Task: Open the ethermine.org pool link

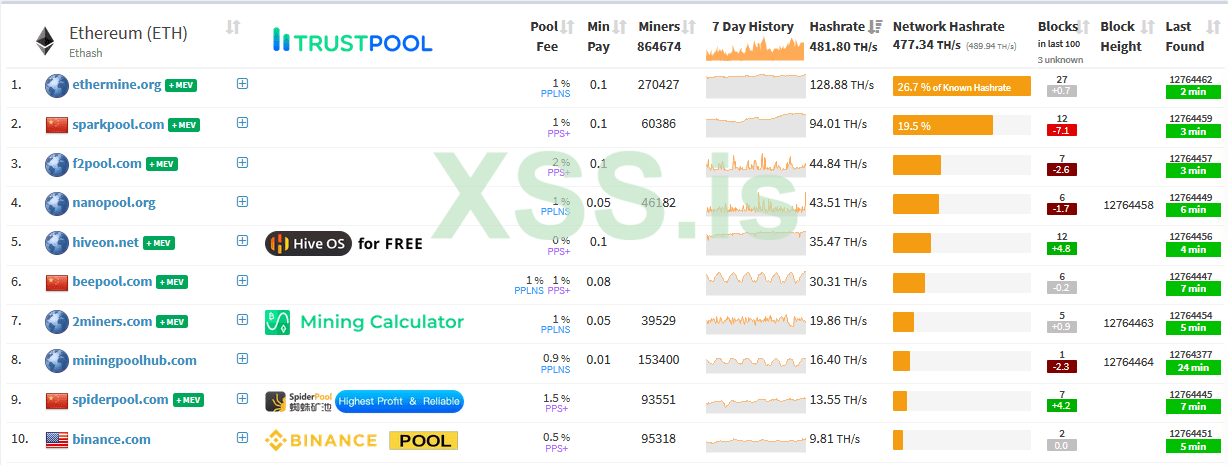Action: [x=117, y=85]
